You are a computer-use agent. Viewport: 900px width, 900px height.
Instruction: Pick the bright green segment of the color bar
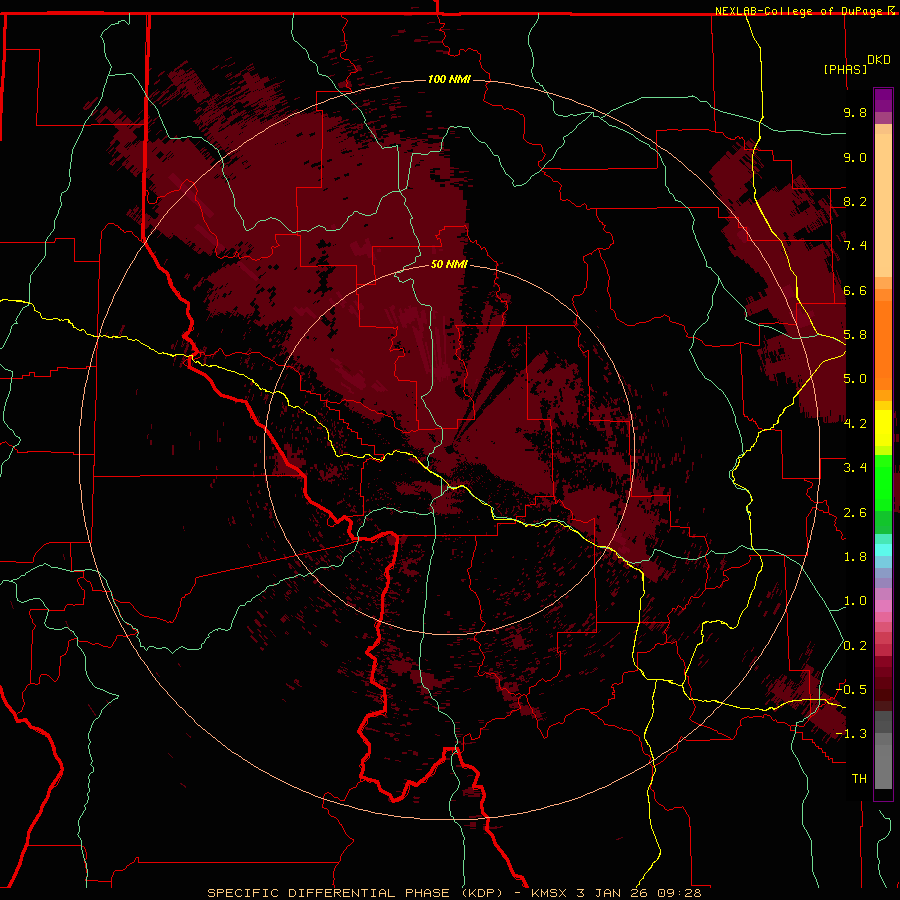click(x=883, y=482)
